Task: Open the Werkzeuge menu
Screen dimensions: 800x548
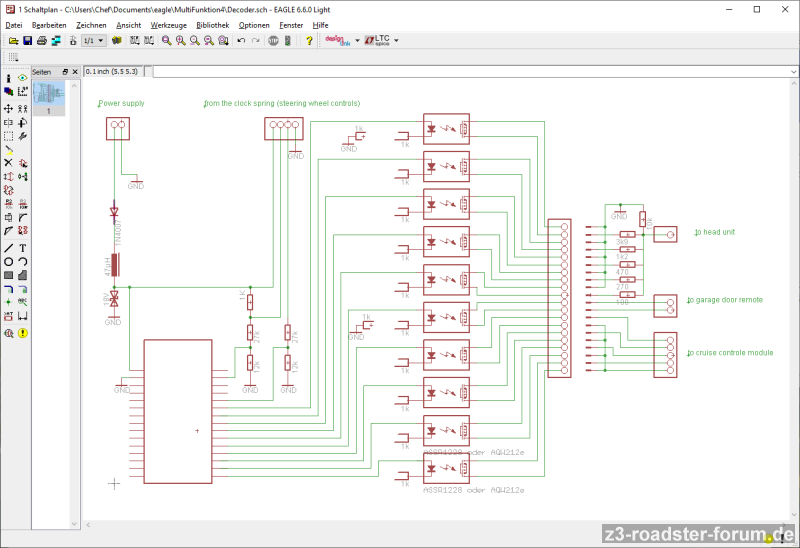Action: (x=168, y=24)
